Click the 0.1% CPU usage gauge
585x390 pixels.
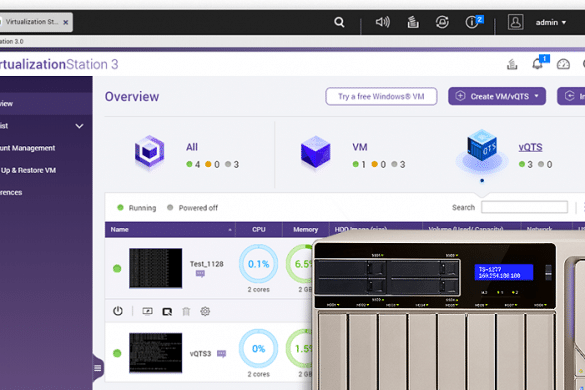[x=258, y=264]
